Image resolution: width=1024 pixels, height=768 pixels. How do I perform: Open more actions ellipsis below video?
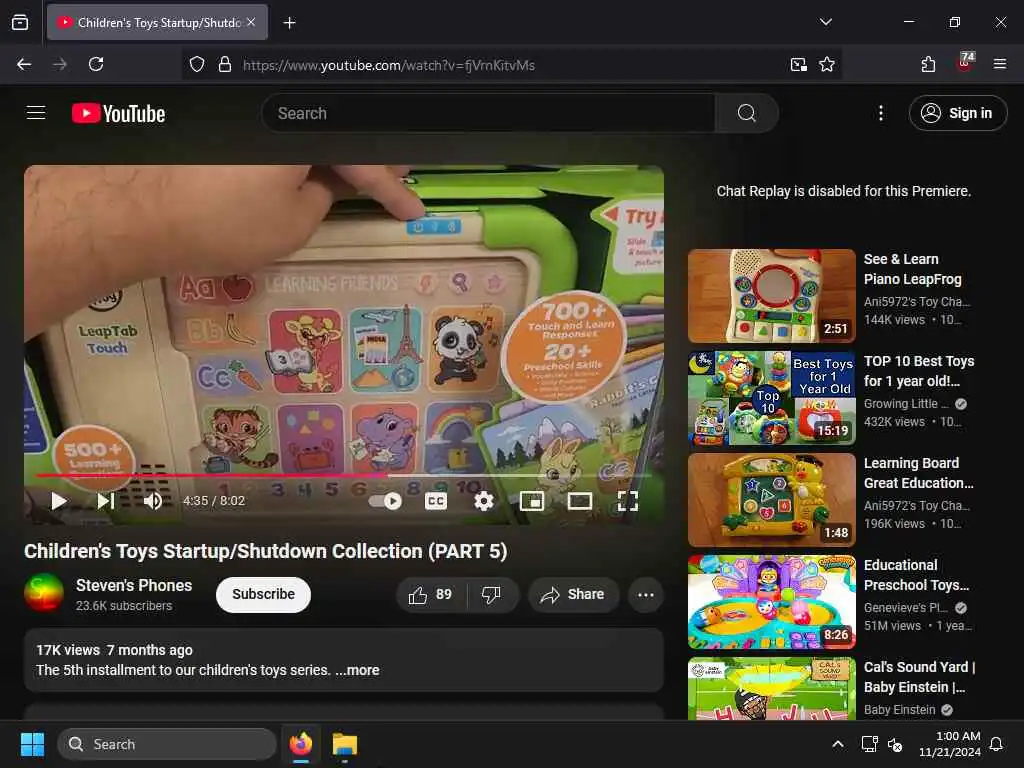645,594
